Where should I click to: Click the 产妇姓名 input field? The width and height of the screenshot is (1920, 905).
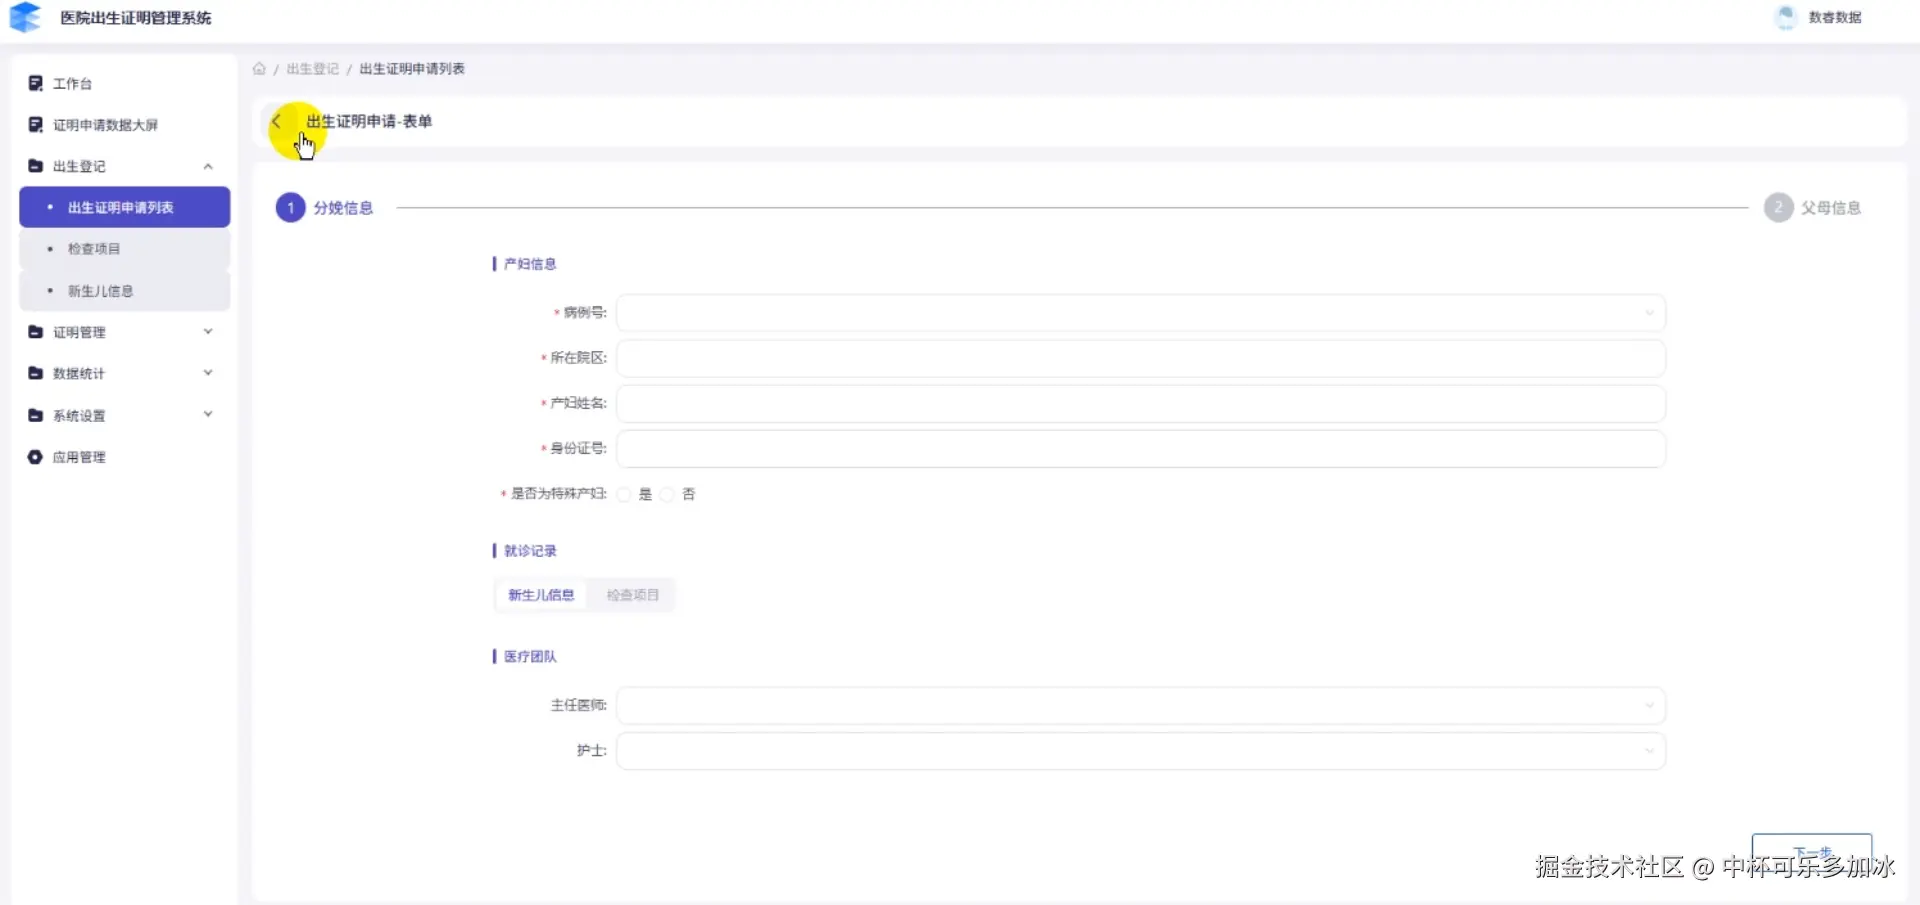[x=1141, y=403]
